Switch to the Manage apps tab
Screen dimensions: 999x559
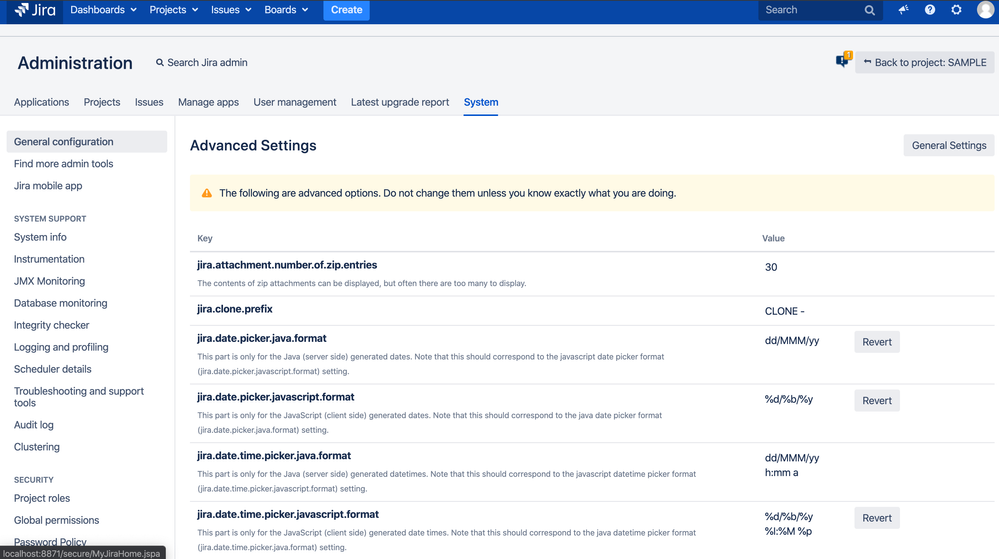pos(208,102)
